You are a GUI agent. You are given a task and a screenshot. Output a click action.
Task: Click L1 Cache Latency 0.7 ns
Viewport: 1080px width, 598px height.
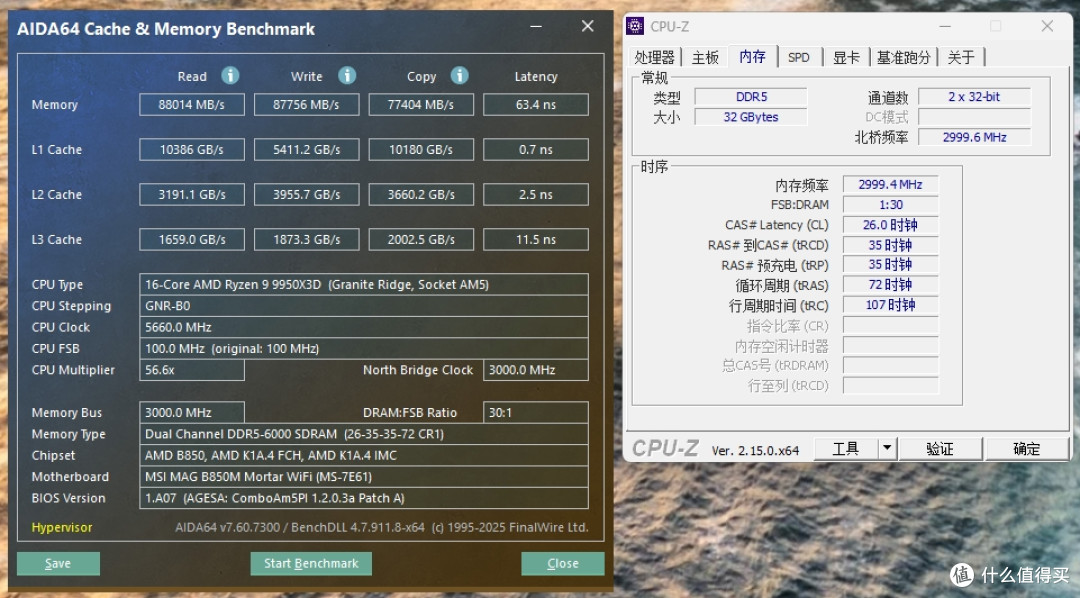(x=536, y=150)
